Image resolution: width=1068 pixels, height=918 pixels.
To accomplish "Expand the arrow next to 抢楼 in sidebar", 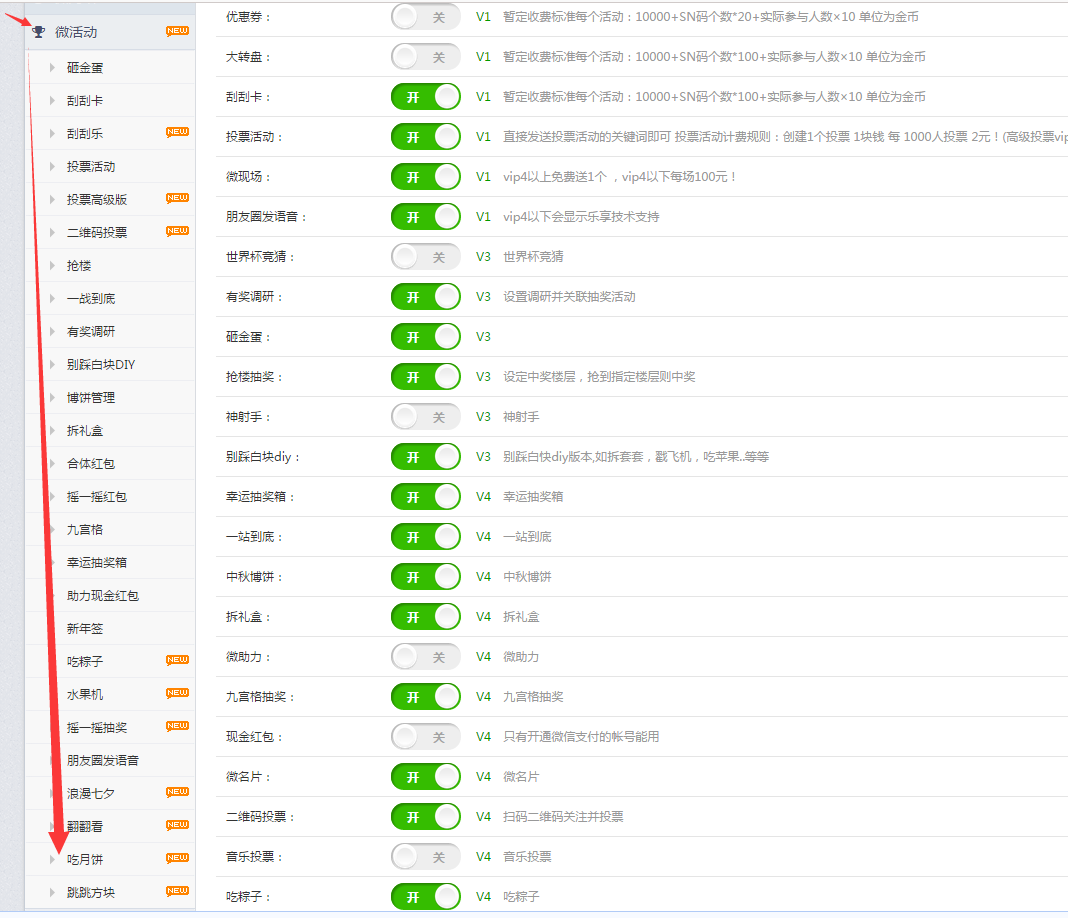I will pyautogui.click(x=52, y=266).
